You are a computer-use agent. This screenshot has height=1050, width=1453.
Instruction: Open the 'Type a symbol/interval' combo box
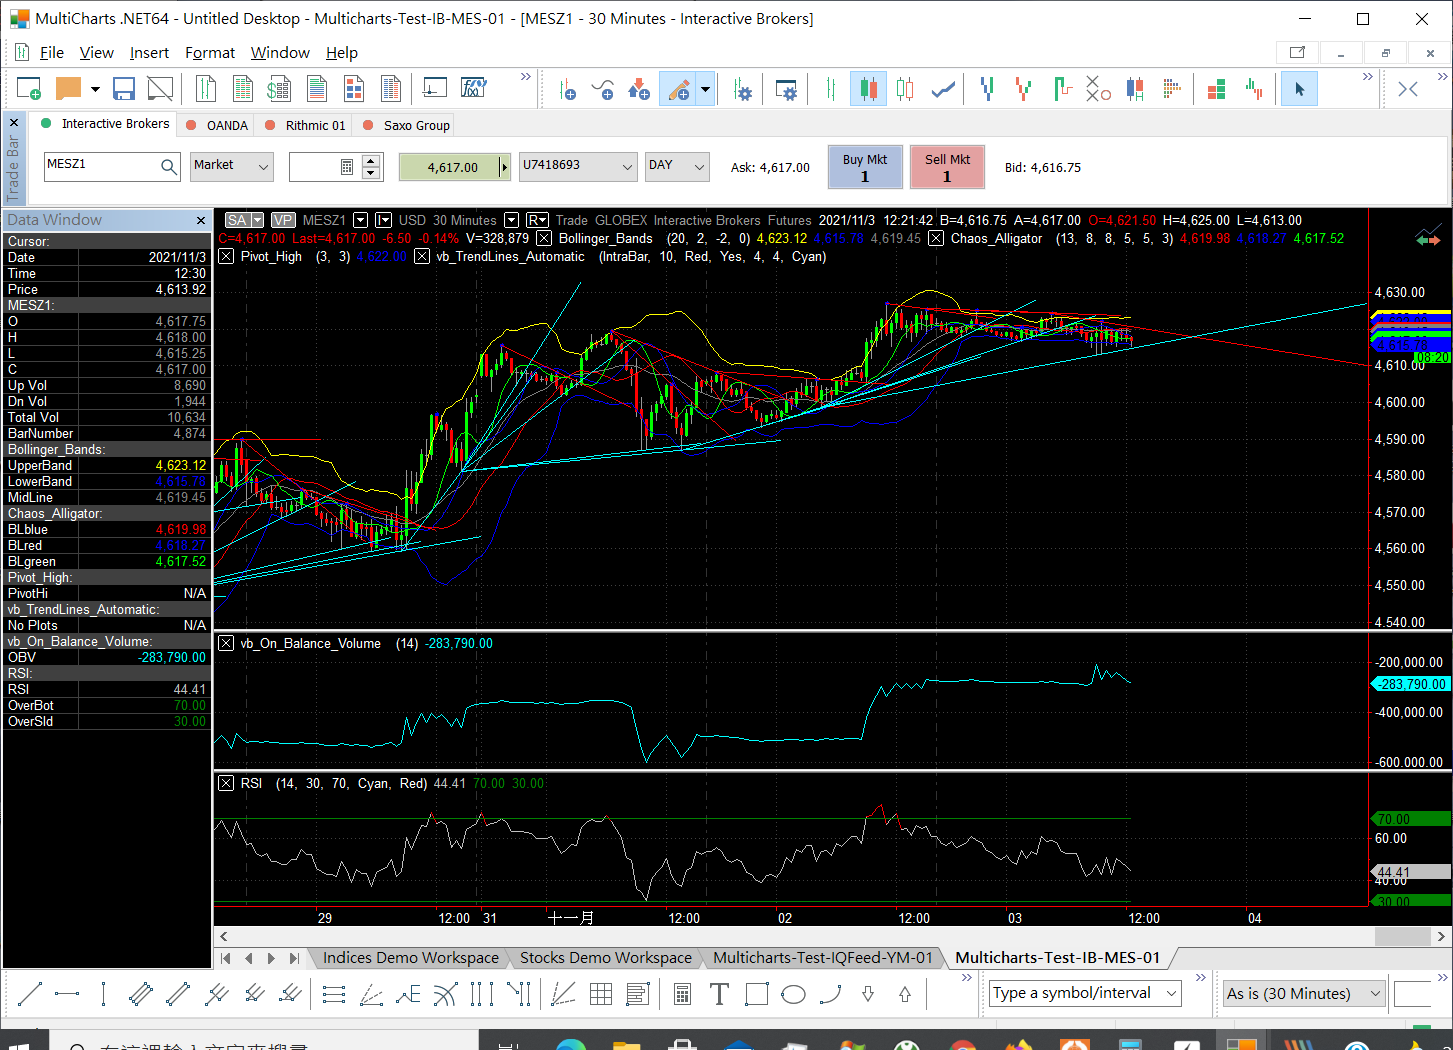coord(1085,993)
